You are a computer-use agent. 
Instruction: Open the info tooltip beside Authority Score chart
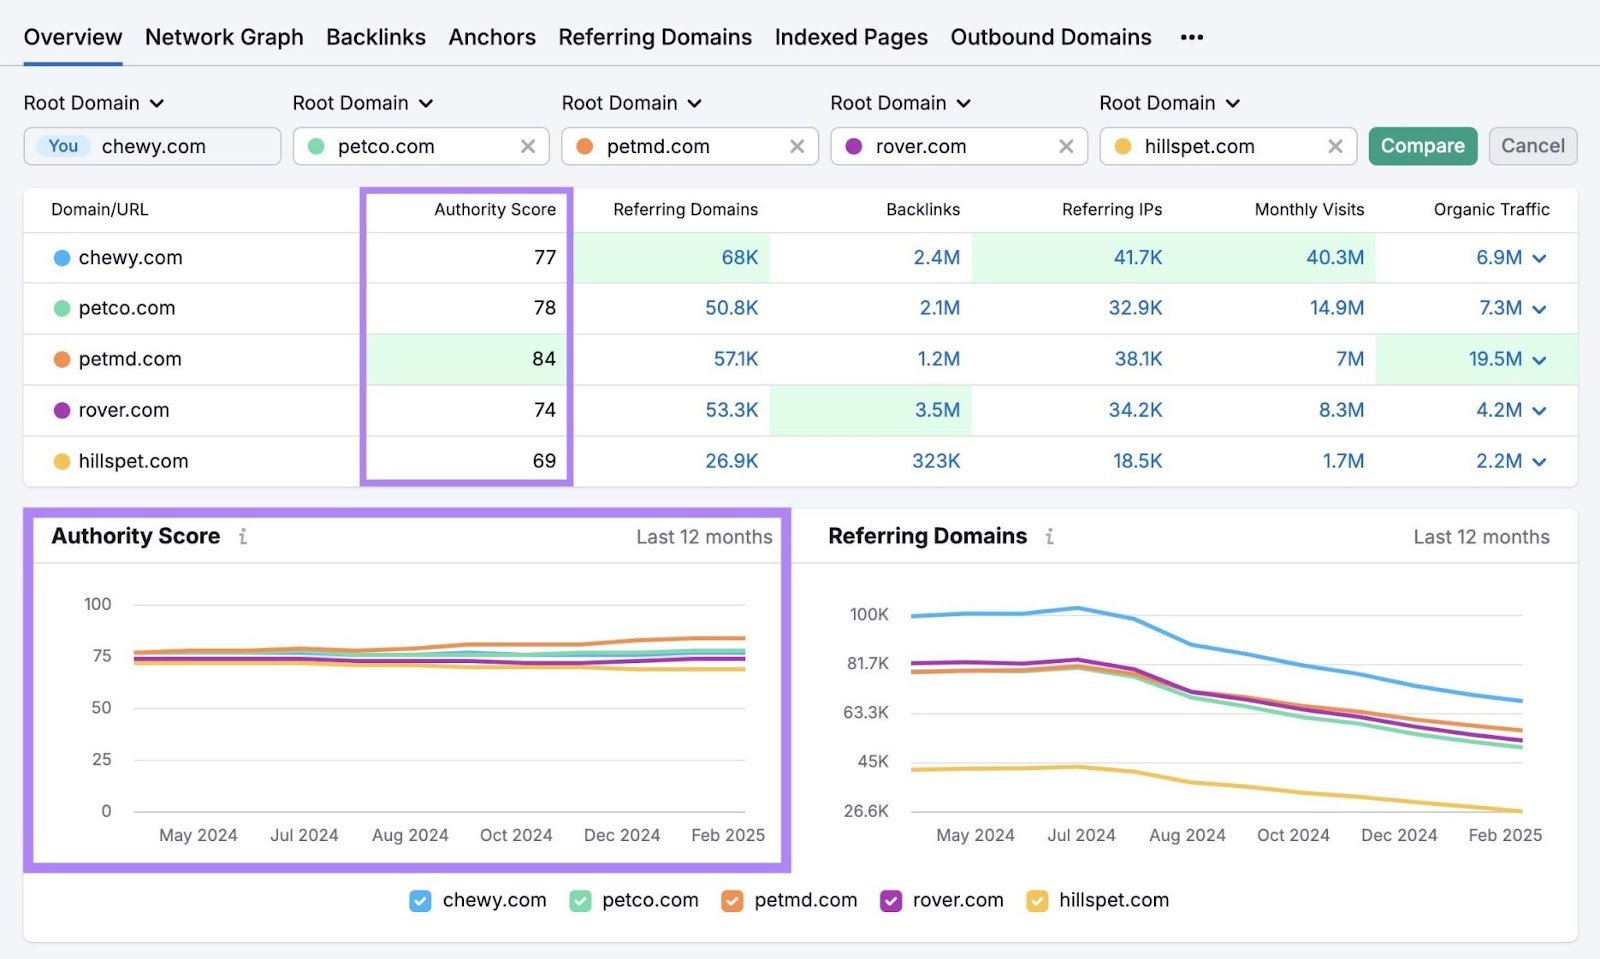coord(243,536)
